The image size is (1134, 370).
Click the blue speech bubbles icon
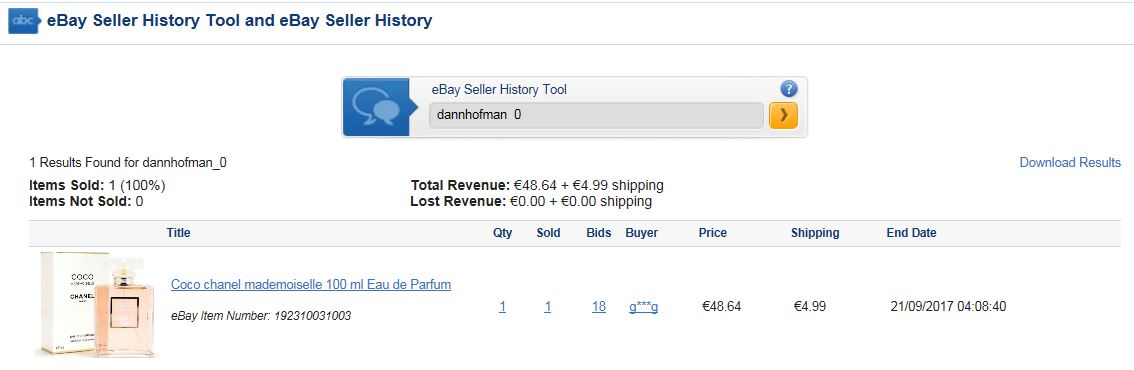[x=376, y=107]
